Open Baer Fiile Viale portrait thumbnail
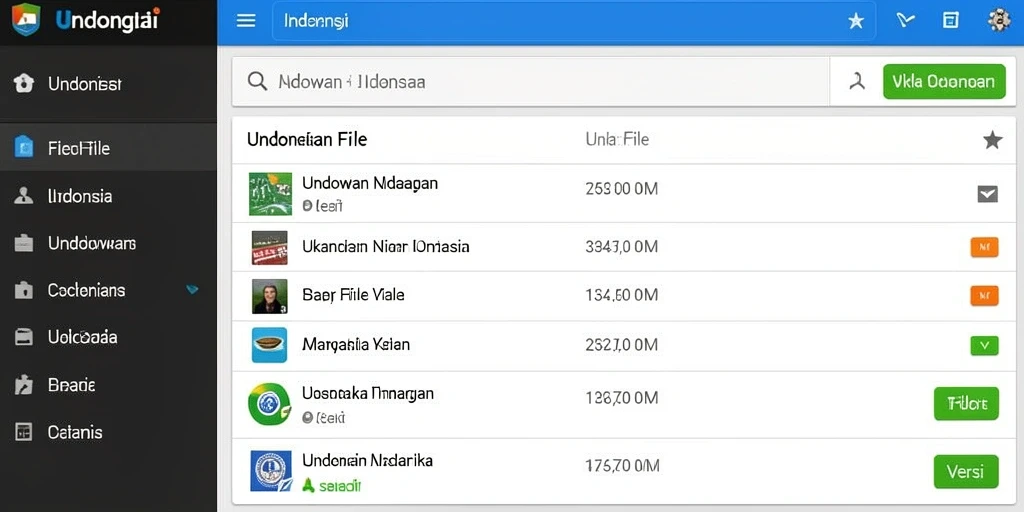Image resolution: width=1024 pixels, height=512 pixels. click(270, 296)
